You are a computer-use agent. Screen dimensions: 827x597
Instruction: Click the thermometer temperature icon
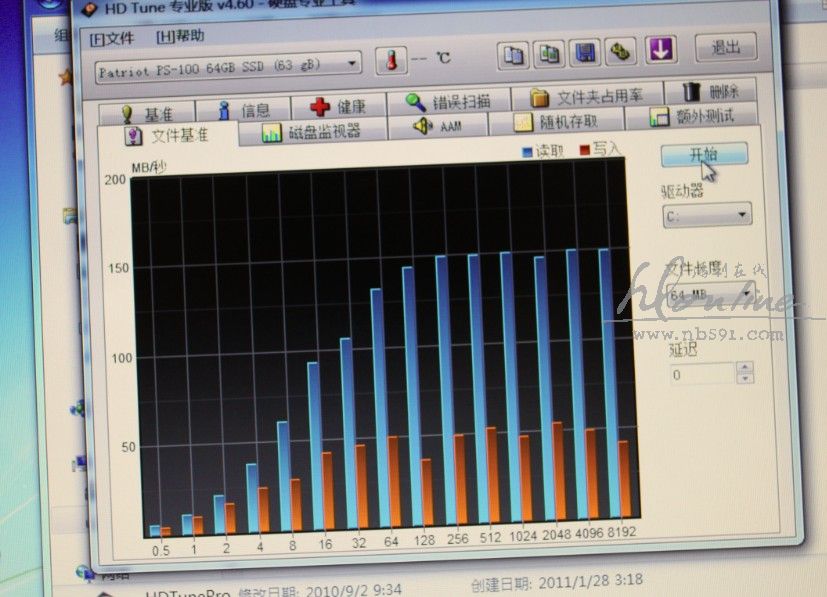click(391, 60)
